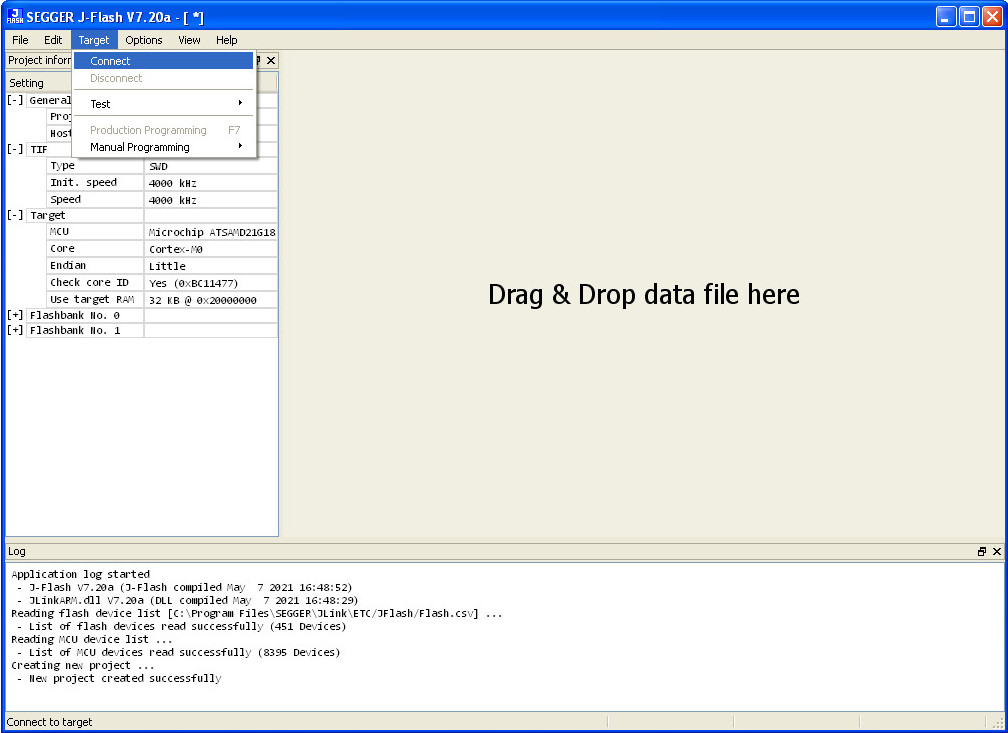Choose Connect from the Target menu
The image size is (1008, 733).
(x=163, y=61)
